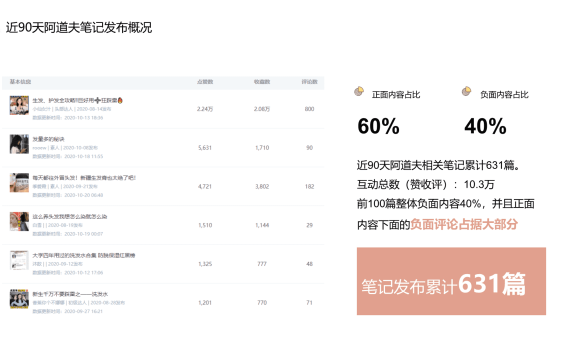Viewport: 570px width, 360px height.
Task: Click the 收藏数 column header
Action: click(x=262, y=82)
